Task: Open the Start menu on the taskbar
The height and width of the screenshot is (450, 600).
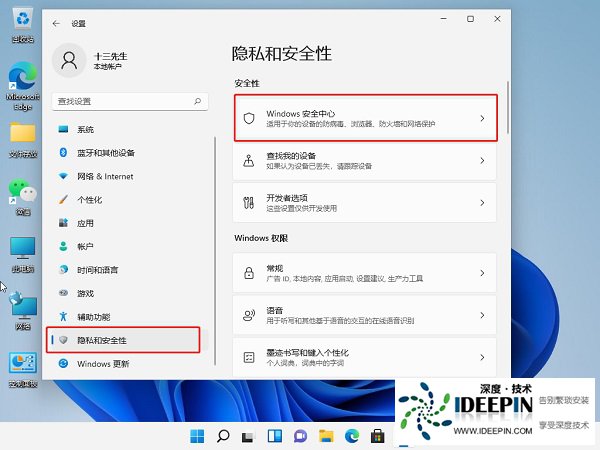Action: point(197,436)
